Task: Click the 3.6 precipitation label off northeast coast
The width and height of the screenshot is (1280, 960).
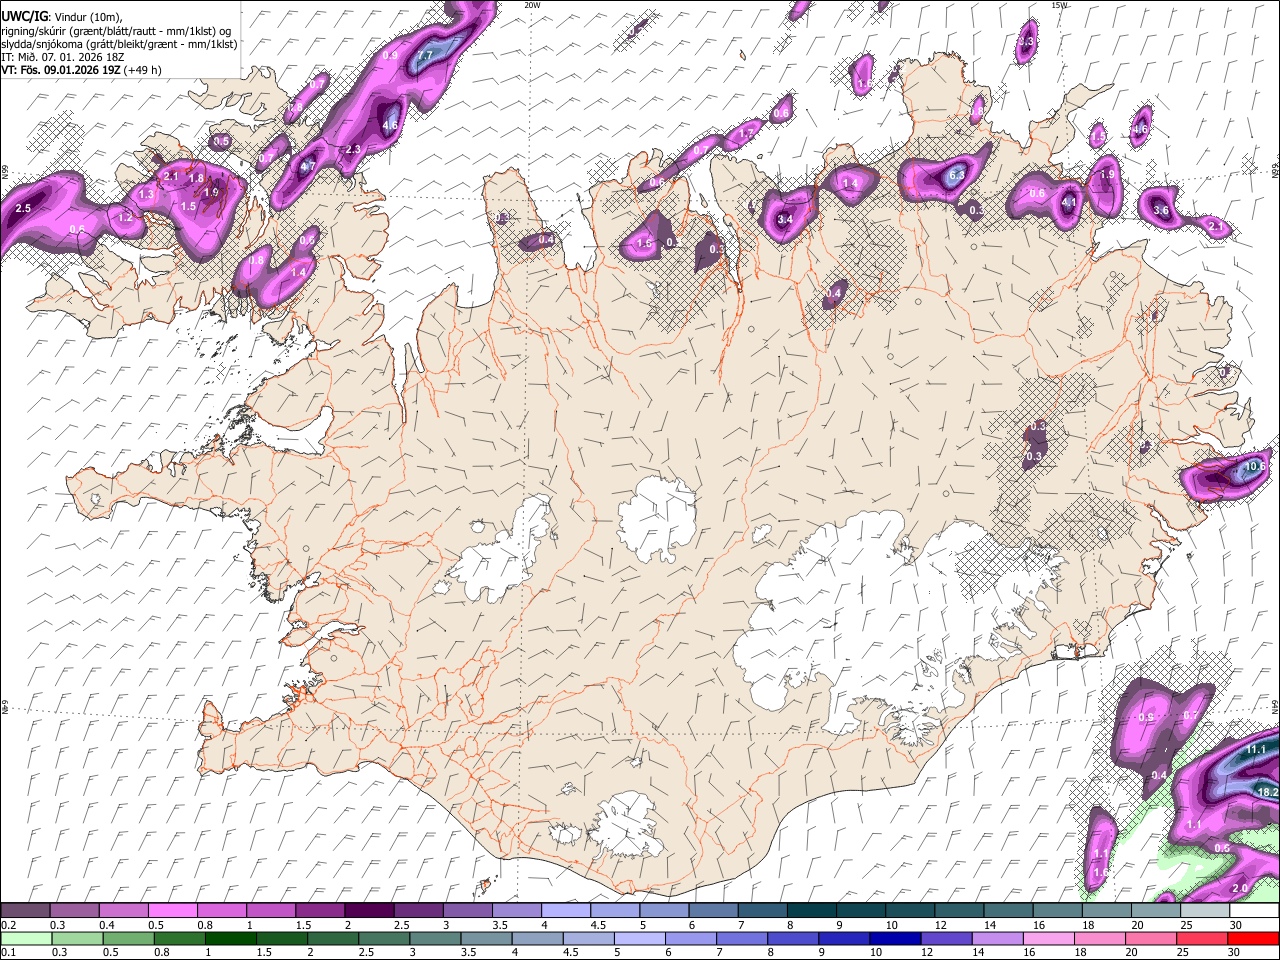Action: click(1161, 211)
